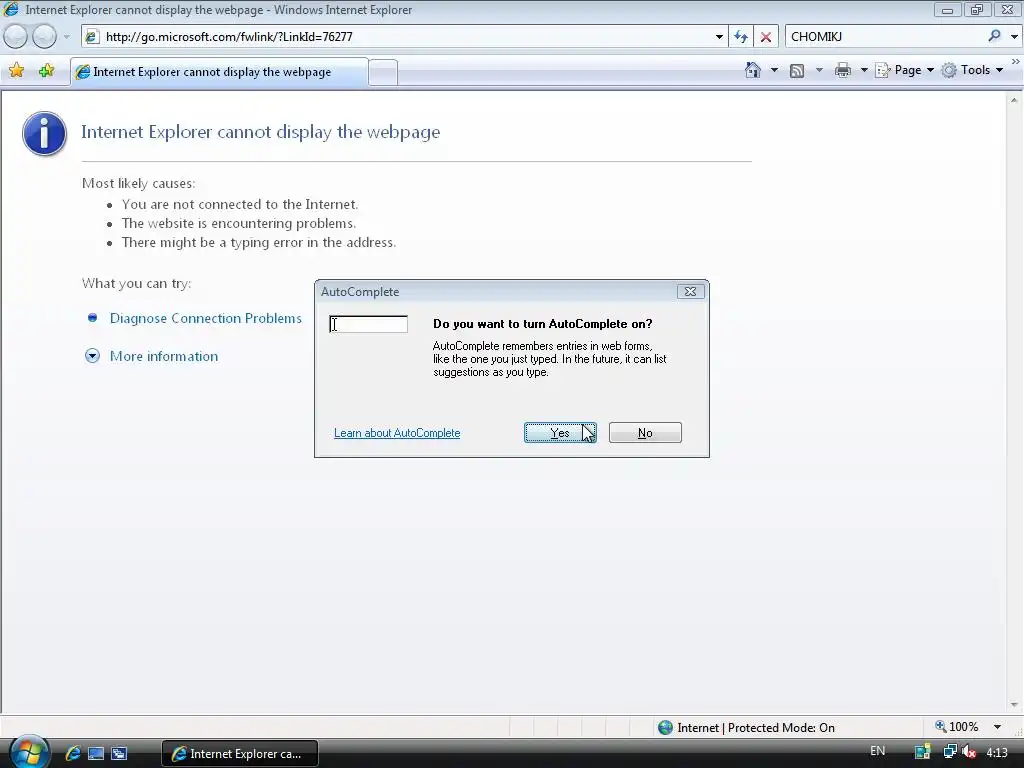This screenshot has width=1024, height=768.
Task: Click the Print icon
Action: coord(842,70)
